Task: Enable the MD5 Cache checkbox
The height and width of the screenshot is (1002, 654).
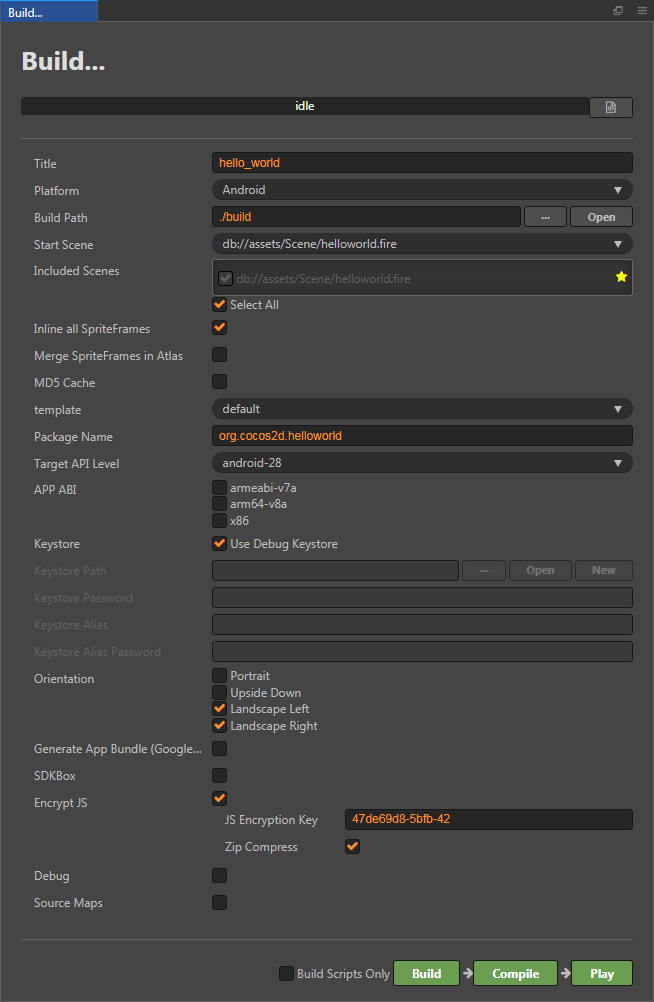Action: coord(219,382)
